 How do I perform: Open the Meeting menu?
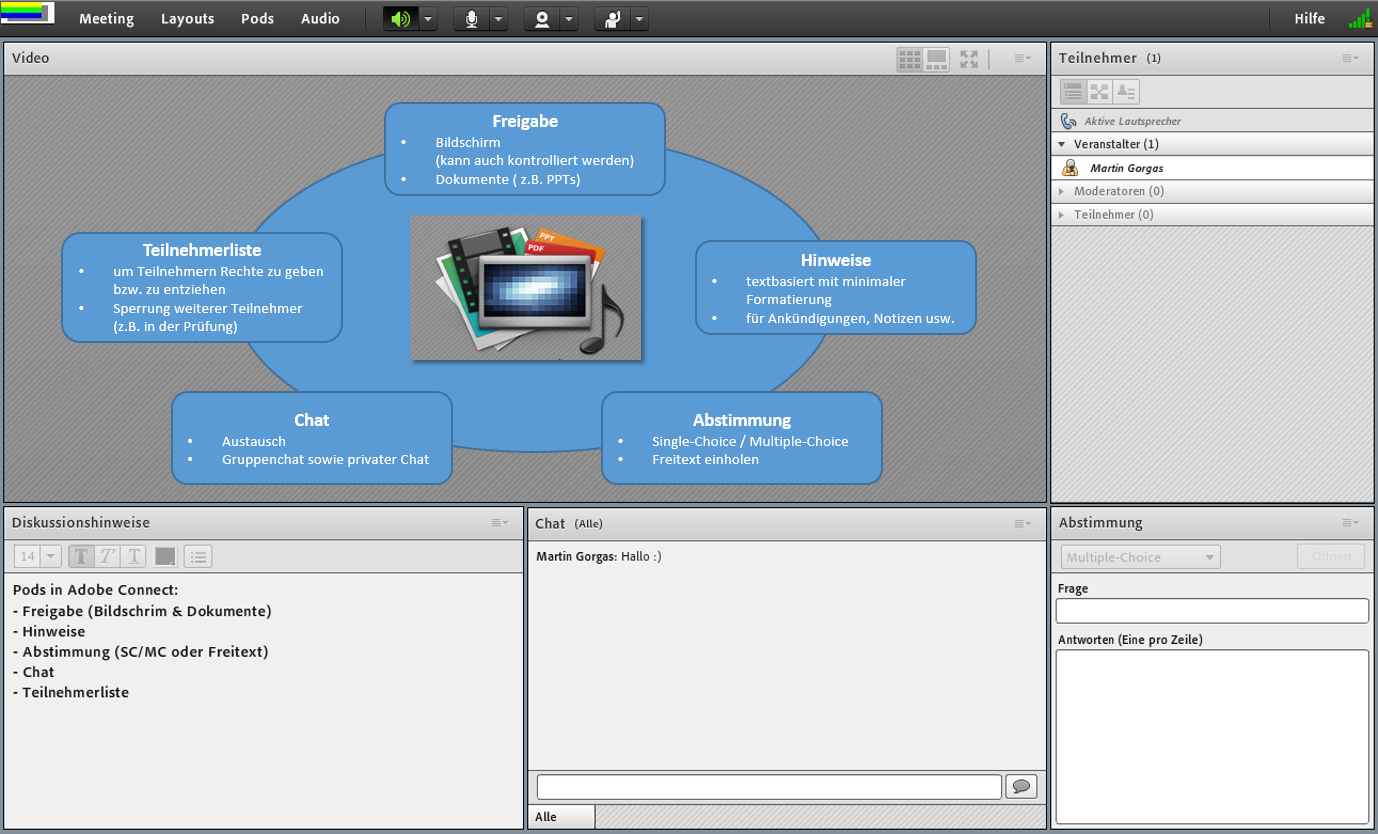106,19
